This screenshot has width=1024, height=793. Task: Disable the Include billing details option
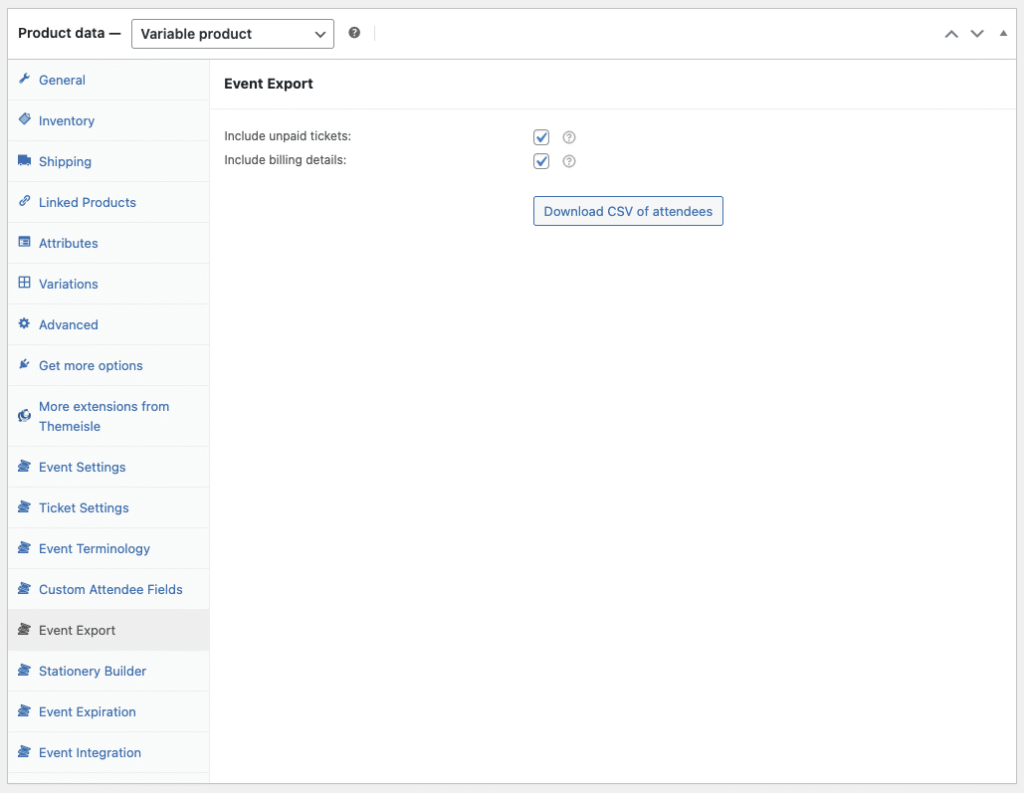click(x=541, y=161)
